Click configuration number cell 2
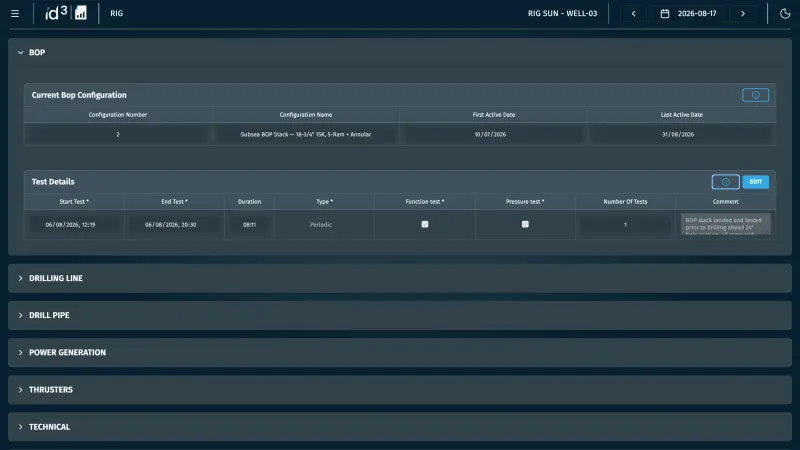 click(118, 135)
